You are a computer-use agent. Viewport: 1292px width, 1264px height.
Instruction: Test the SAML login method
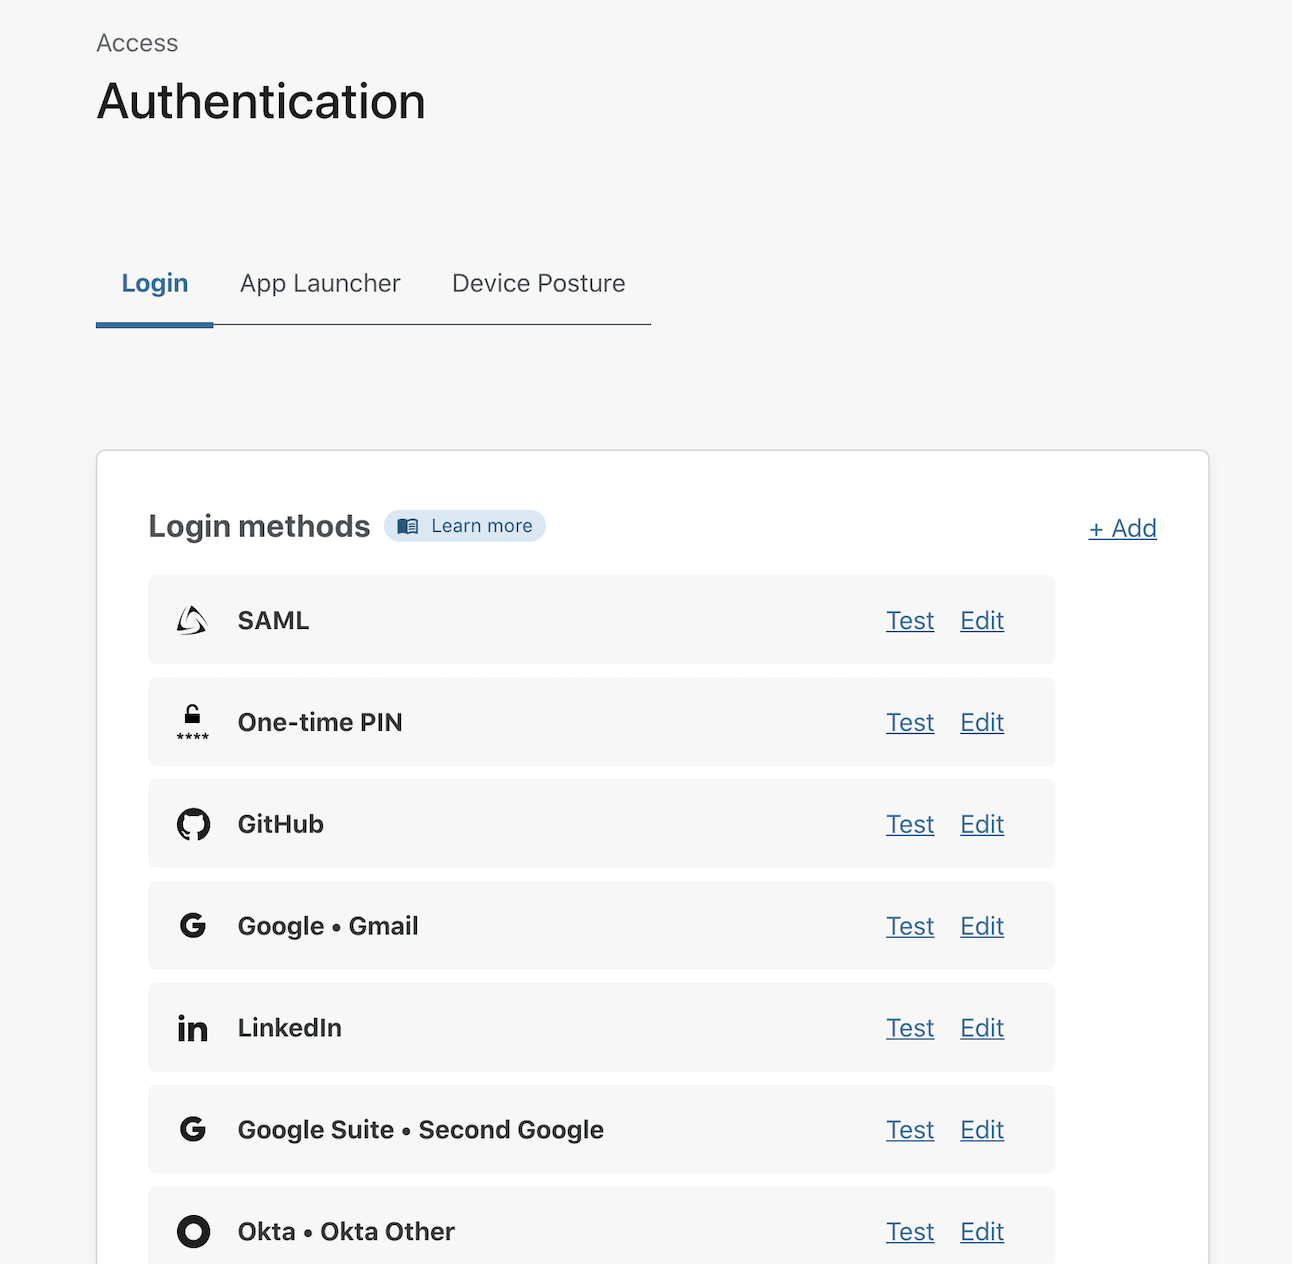[x=909, y=621]
